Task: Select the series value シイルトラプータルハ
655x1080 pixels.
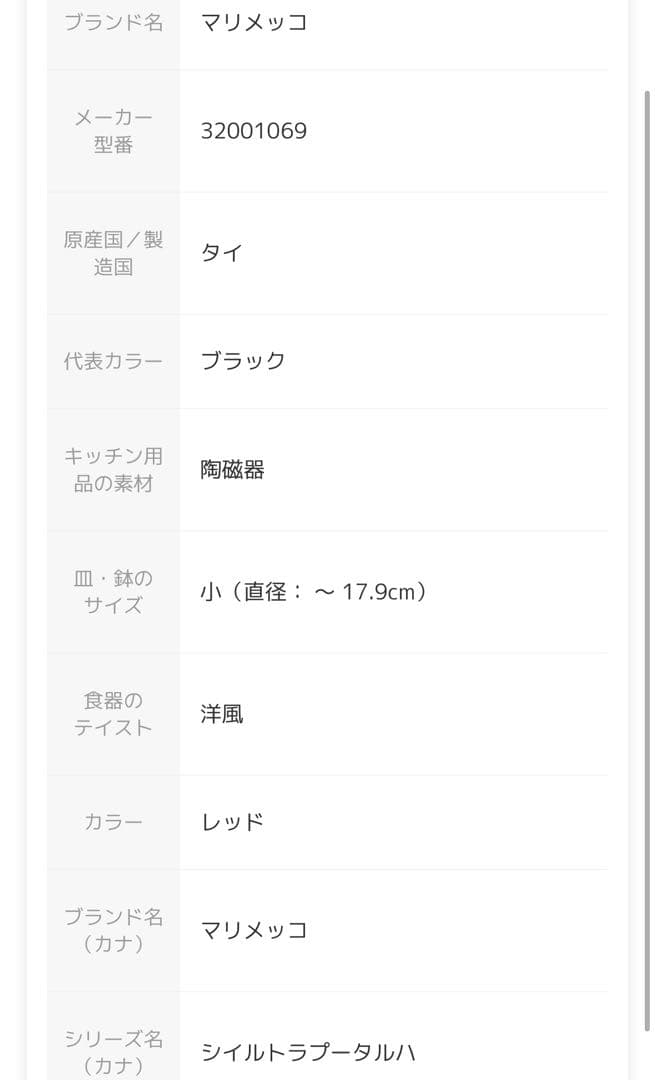Action: [308, 1052]
